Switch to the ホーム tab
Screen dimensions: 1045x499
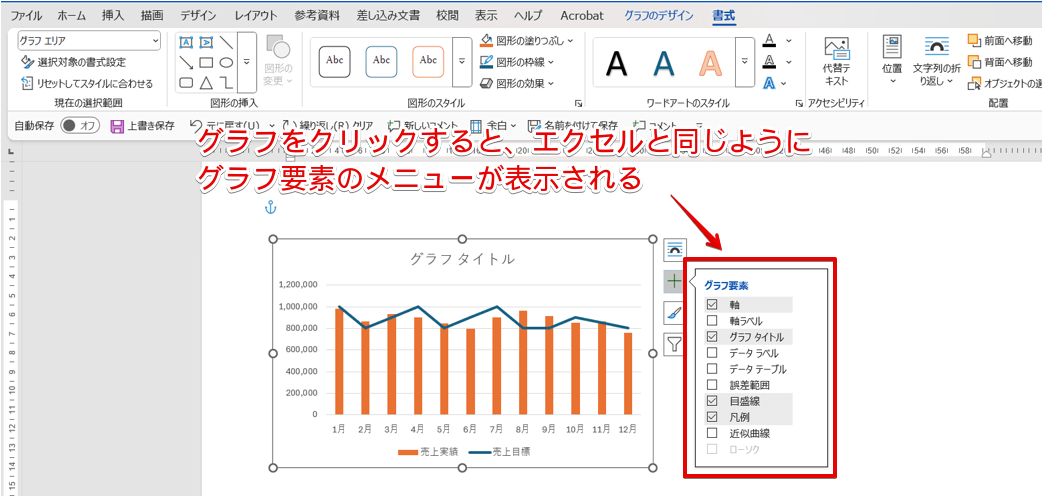point(71,15)
